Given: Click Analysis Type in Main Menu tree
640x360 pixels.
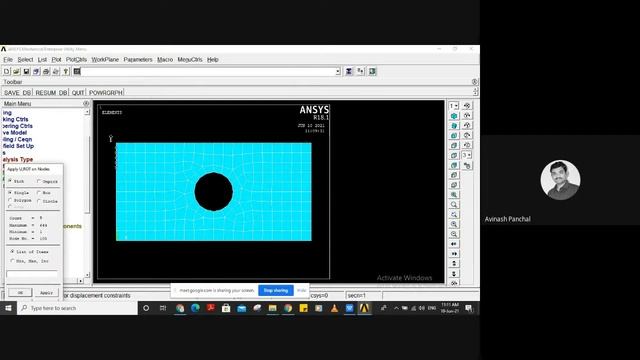Looking at the screenshot, I should [18, 159].
